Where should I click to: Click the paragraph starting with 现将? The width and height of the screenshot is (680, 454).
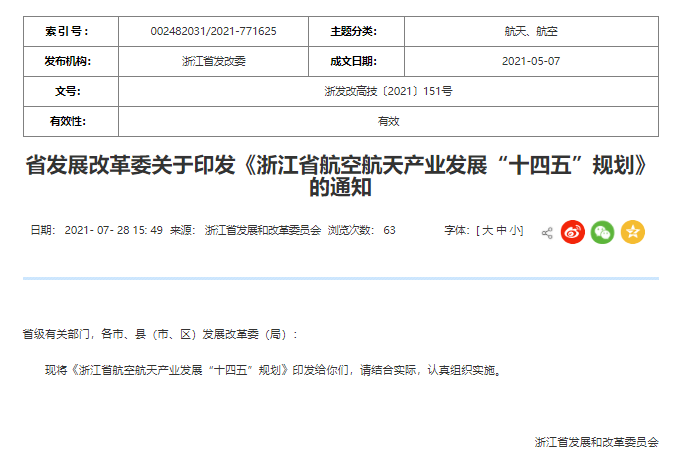(x=272, y=370)
